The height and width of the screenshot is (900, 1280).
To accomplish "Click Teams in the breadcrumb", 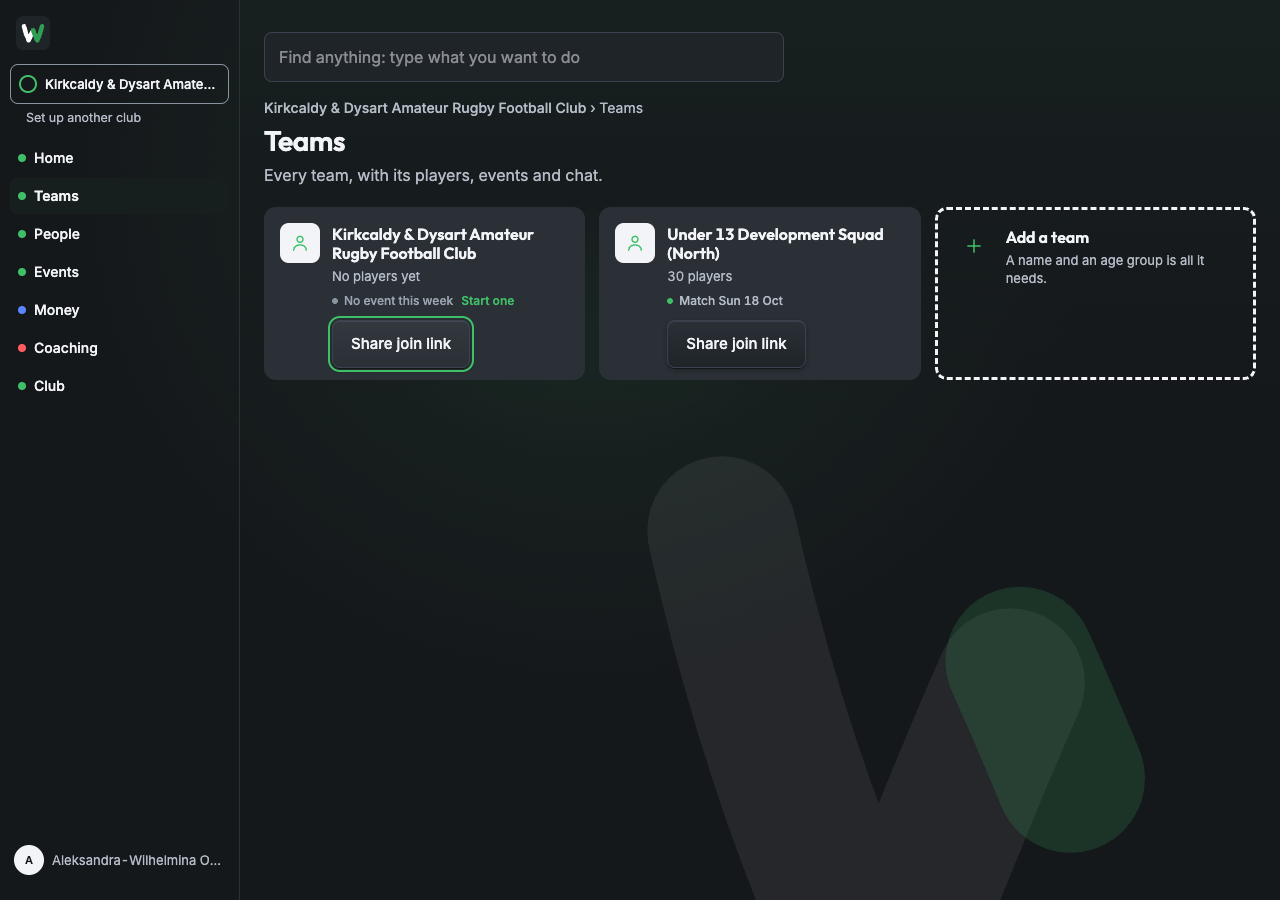I will [x=621, y=108].
